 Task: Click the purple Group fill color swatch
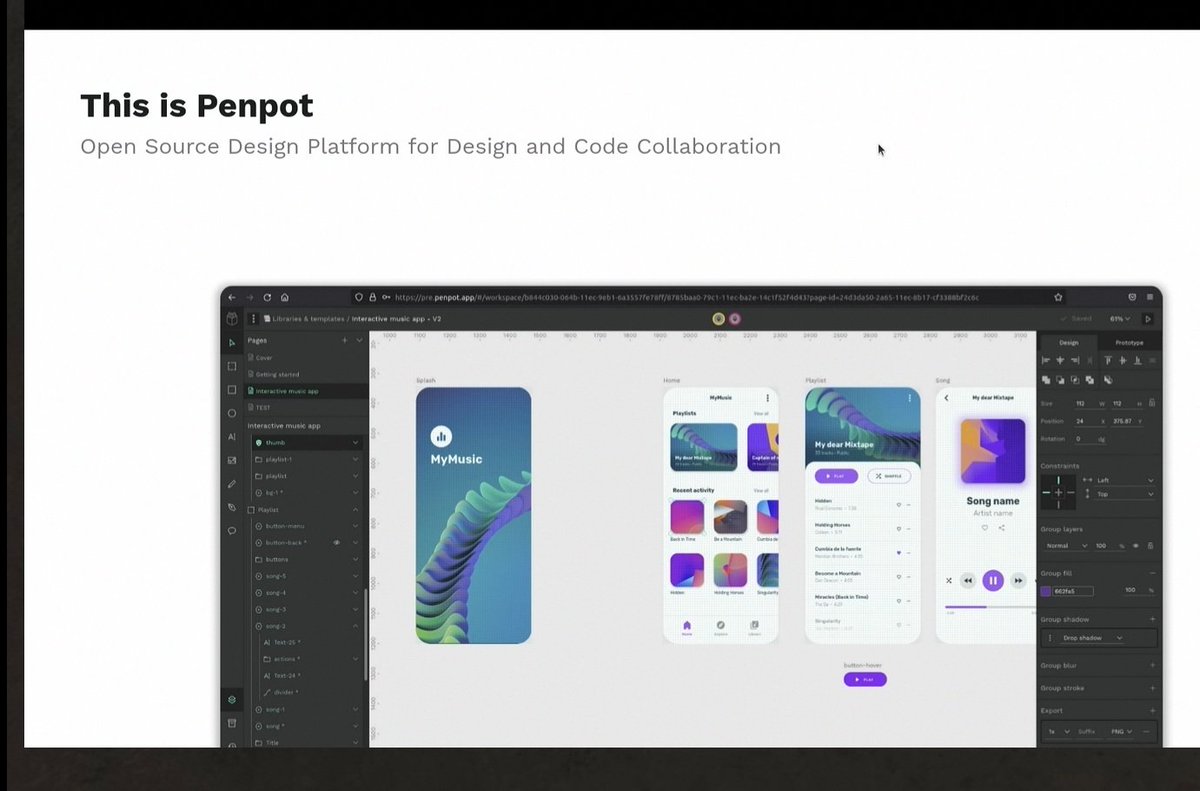click(1046, 591)
